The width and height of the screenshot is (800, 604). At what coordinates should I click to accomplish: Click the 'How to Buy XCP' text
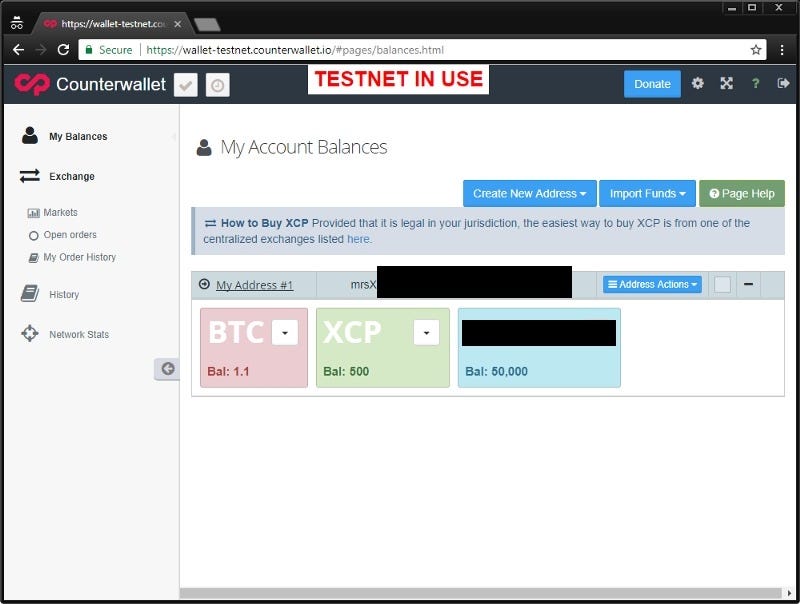click(264, 223)
